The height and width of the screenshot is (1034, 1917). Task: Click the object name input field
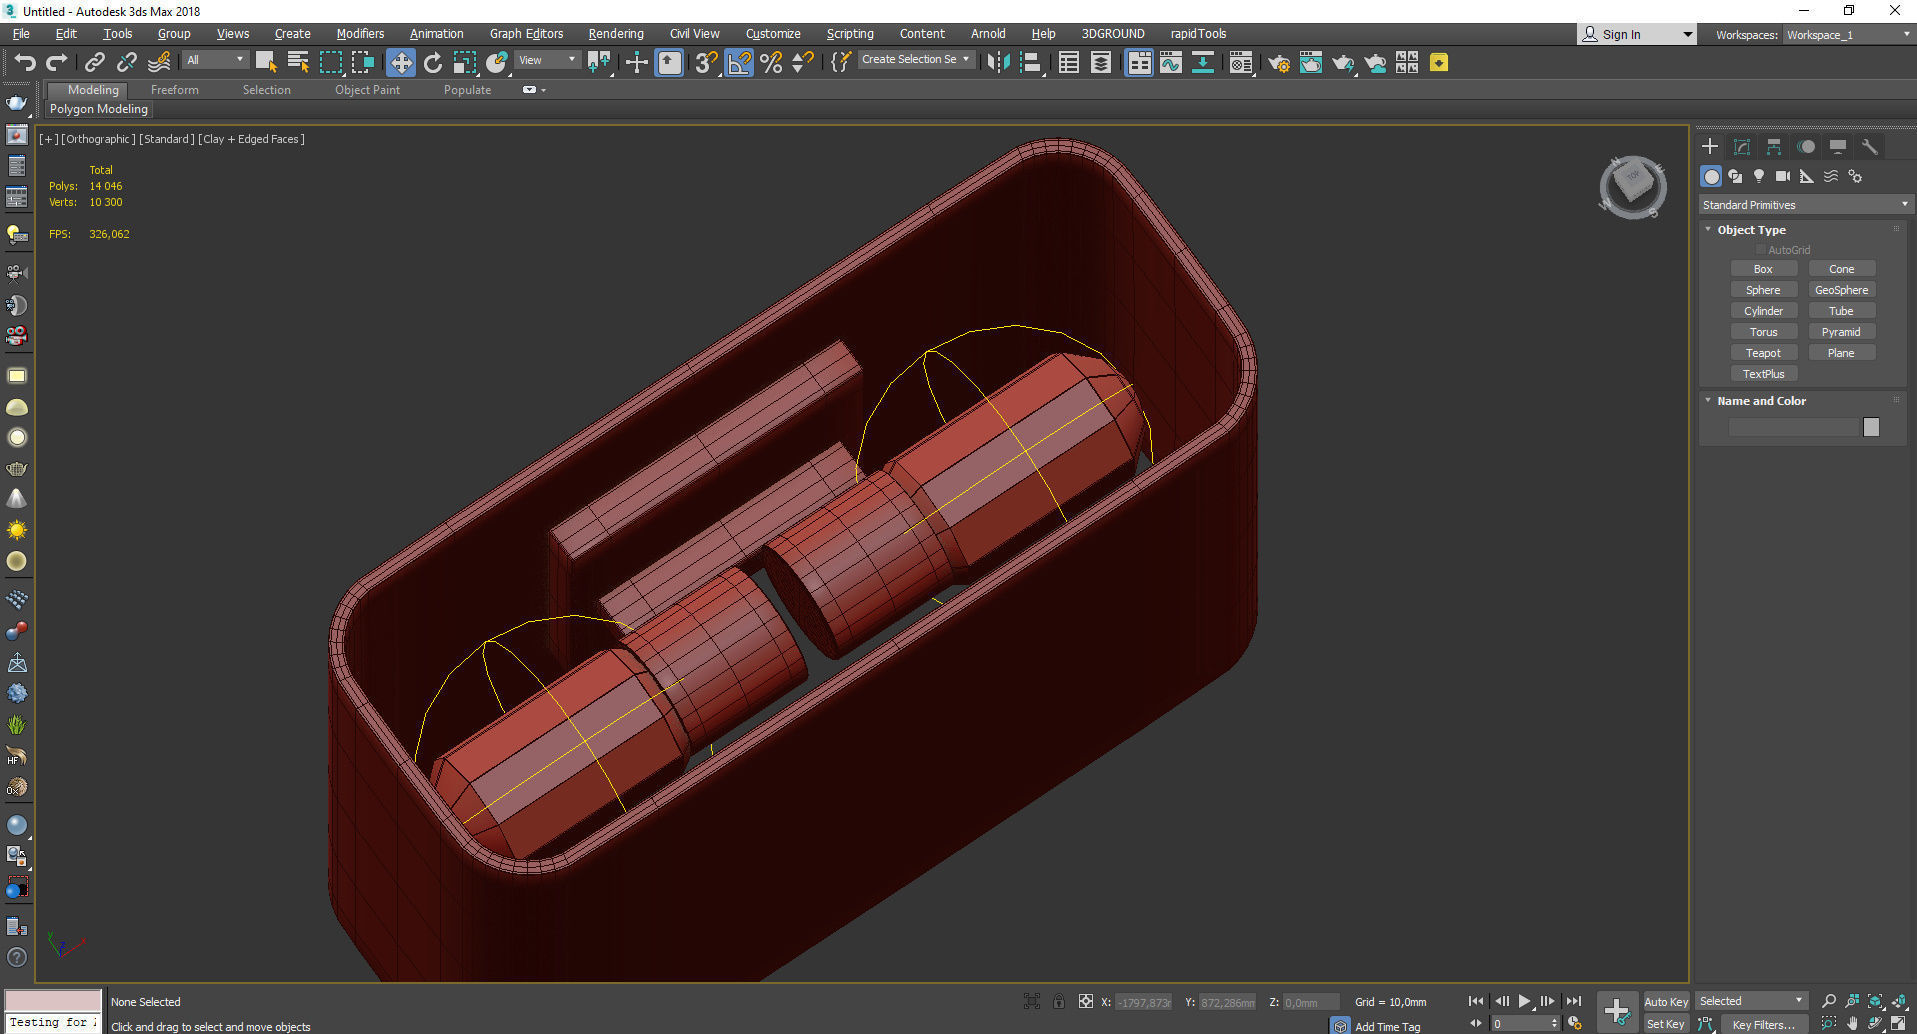coord(1794,427)
